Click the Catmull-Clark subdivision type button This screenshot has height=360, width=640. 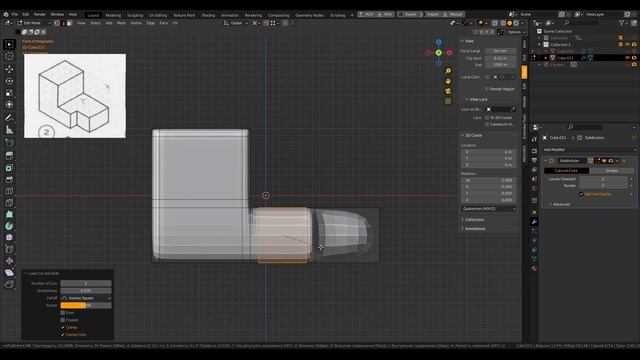coord(566,171)
